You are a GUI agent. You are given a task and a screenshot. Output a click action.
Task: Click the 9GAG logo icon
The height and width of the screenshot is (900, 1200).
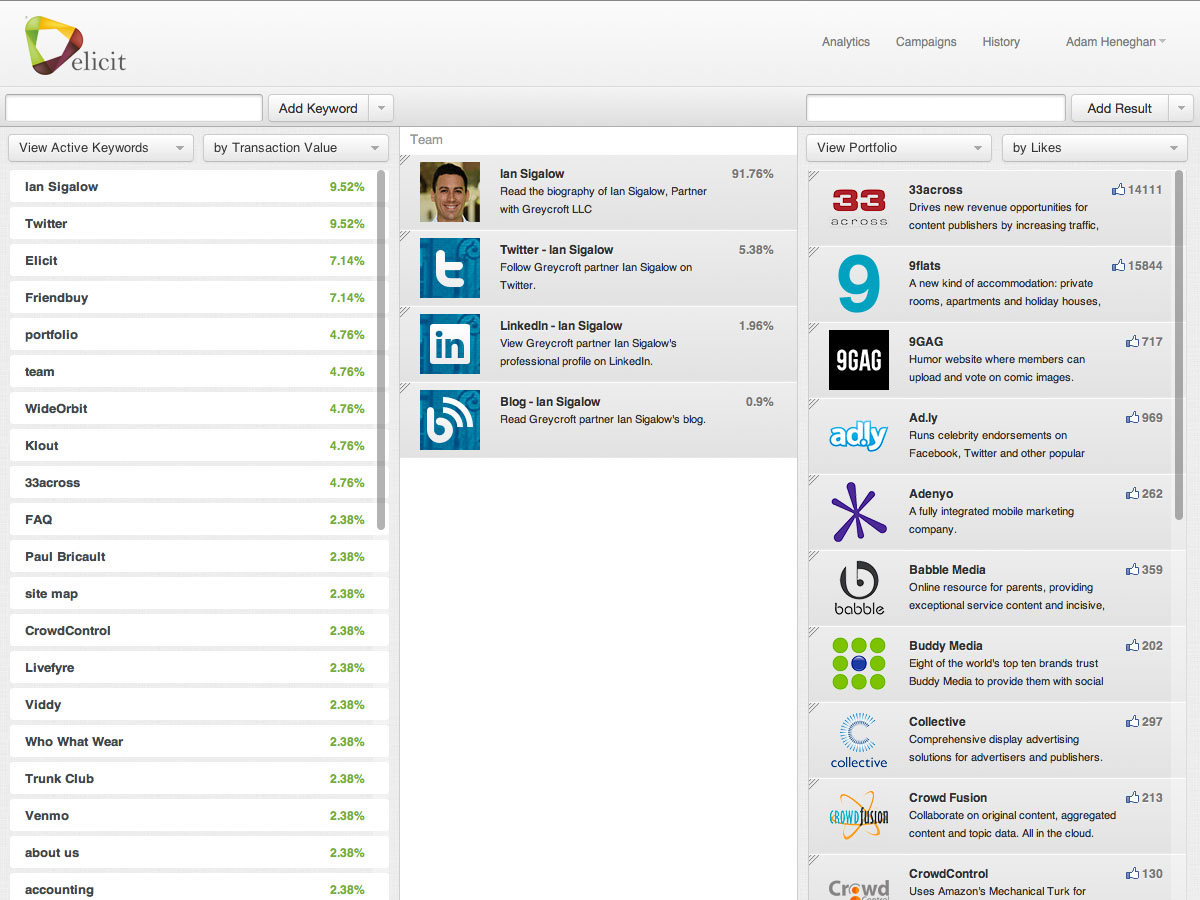(859, 360)
